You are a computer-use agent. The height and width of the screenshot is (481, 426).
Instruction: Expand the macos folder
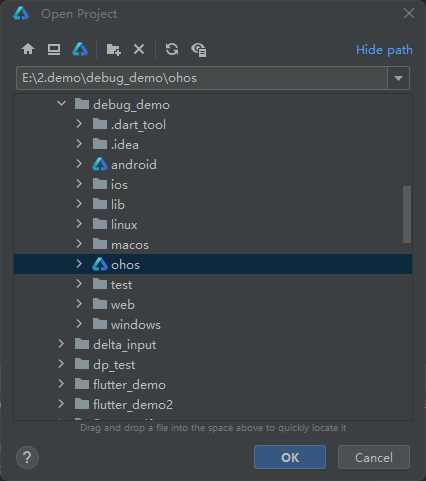(x=79, y=244)
